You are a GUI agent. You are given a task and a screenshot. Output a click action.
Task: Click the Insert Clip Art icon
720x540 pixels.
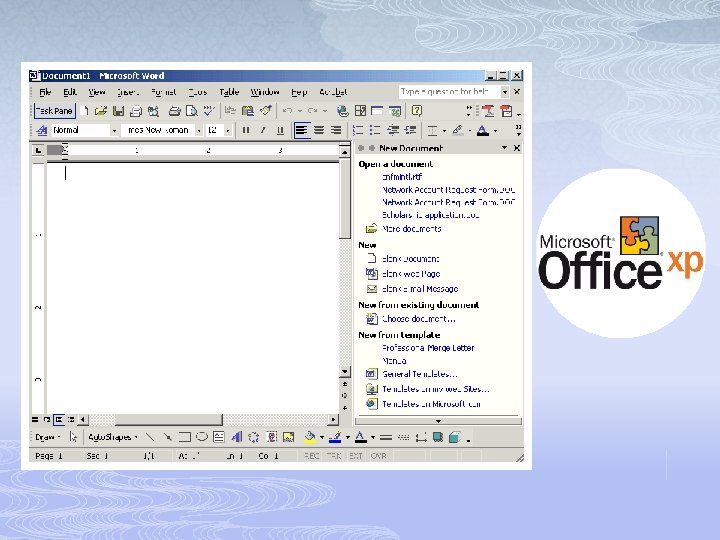(x=271, y=437)
